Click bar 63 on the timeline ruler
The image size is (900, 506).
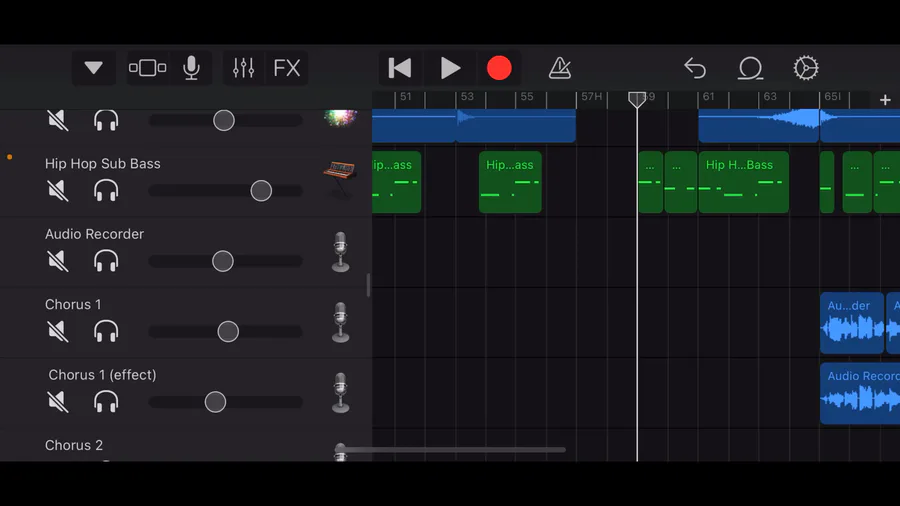click(770, 97)
